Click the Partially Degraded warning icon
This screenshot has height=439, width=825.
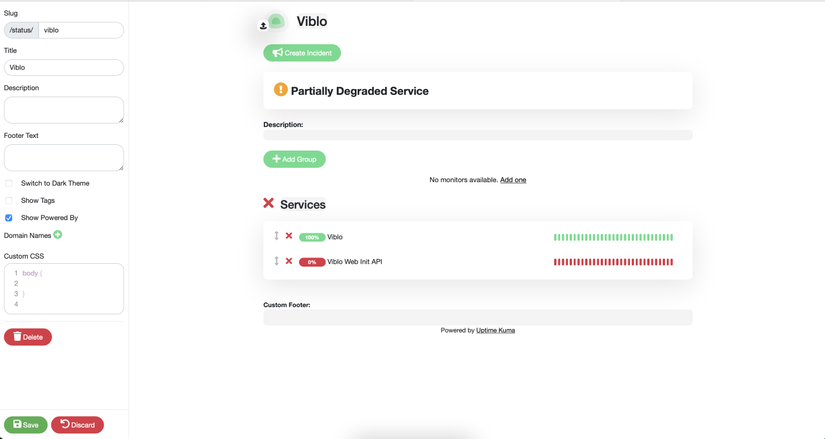pos(280,89)
